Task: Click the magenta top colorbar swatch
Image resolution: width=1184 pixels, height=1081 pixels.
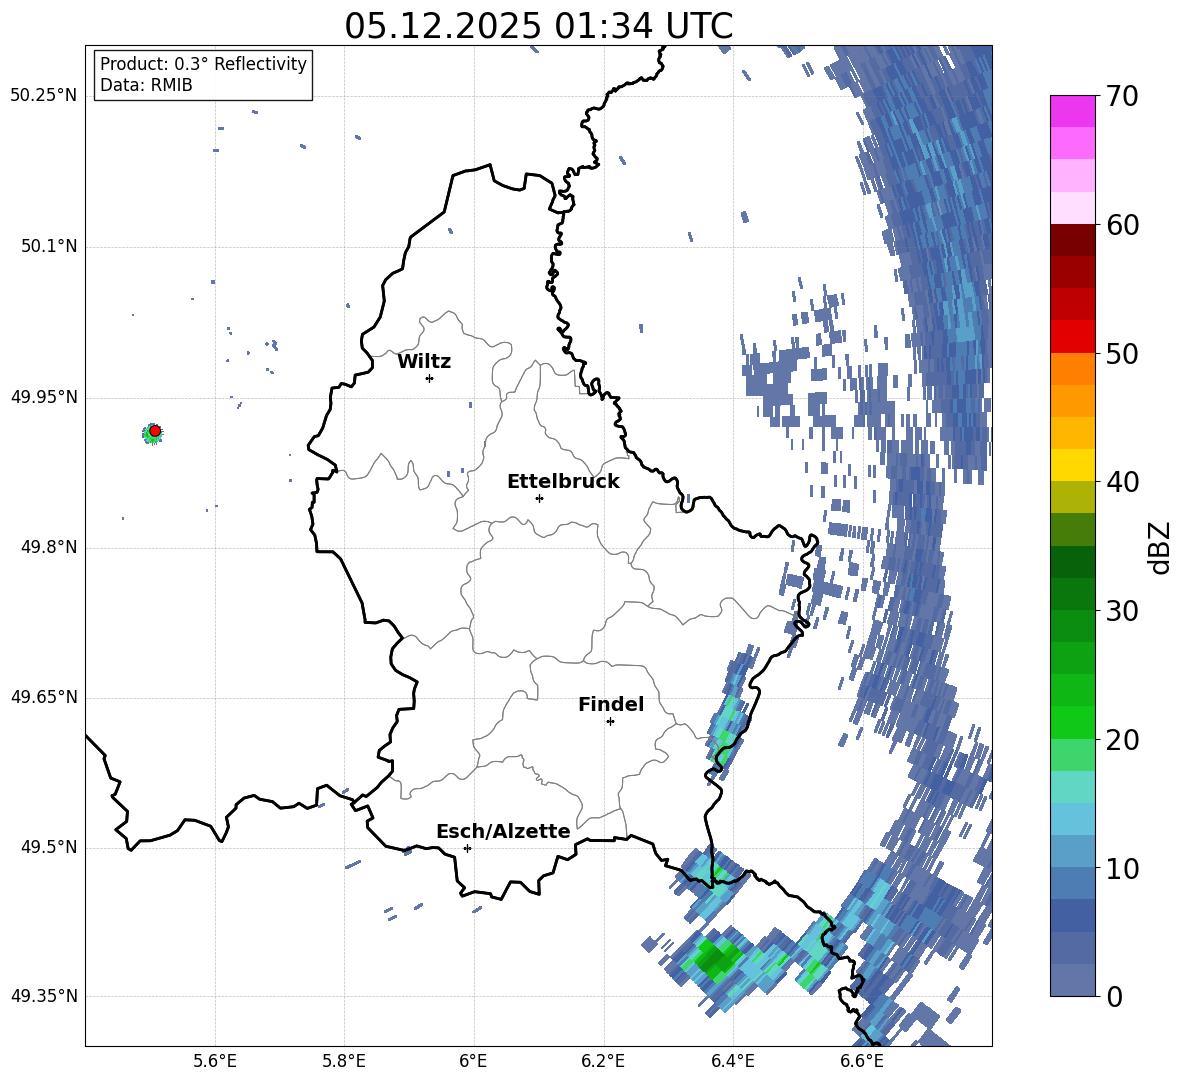Action: point(1072,111)
